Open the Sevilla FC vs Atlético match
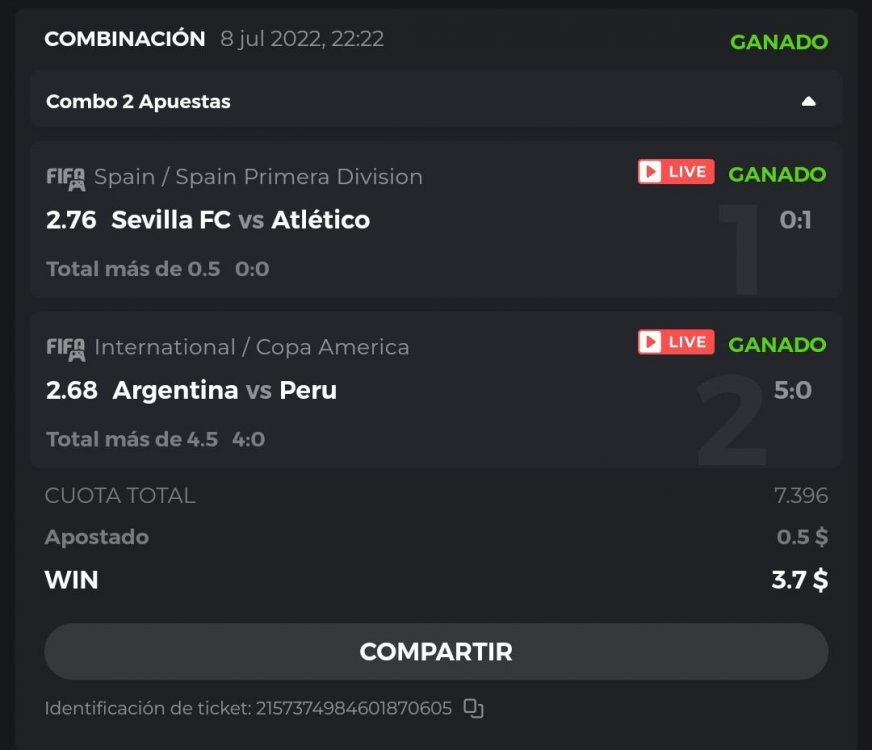This screenshot has width=872, height=750. 241,220
